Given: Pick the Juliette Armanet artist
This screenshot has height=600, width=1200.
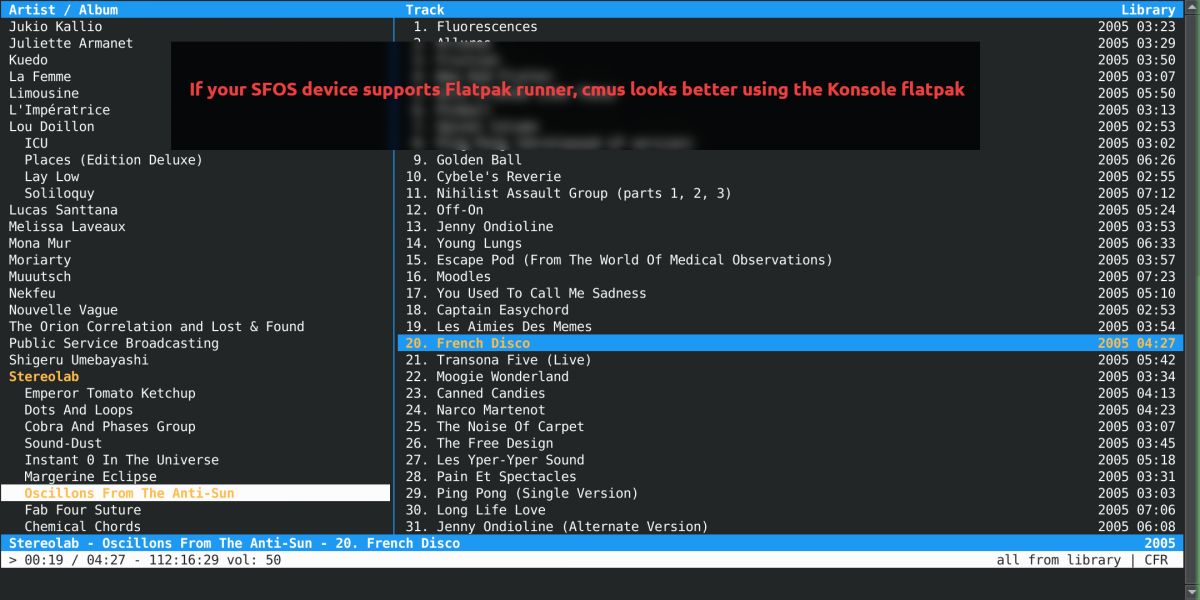Looking at the screenshot, I should [70, 44].
